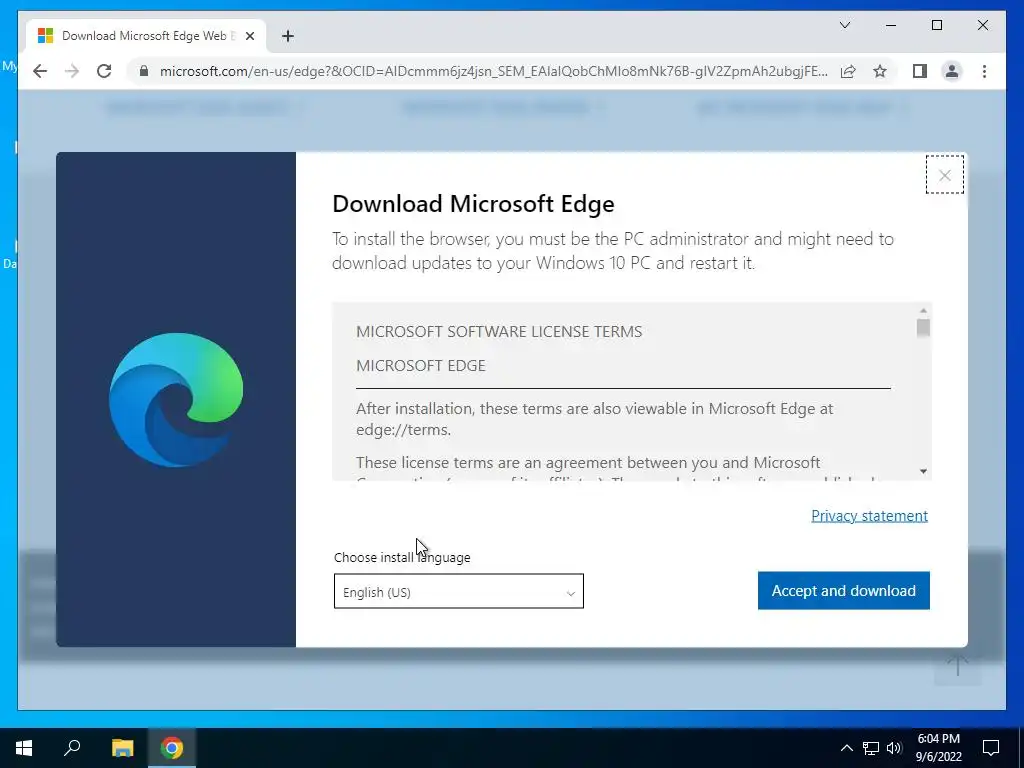The image size is (1024, 768).
Task: Open the Windows Start menu
Action: click(x=24, y=748)
